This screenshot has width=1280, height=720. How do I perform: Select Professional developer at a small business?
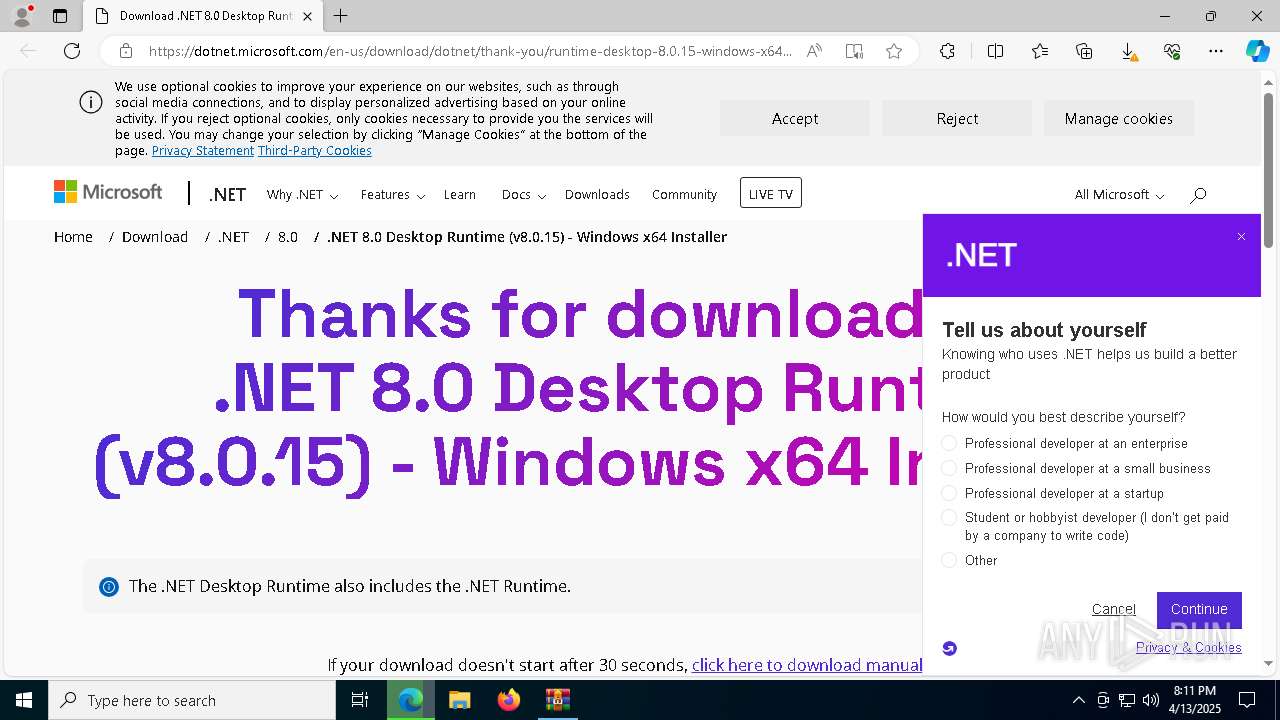[949, 468]
